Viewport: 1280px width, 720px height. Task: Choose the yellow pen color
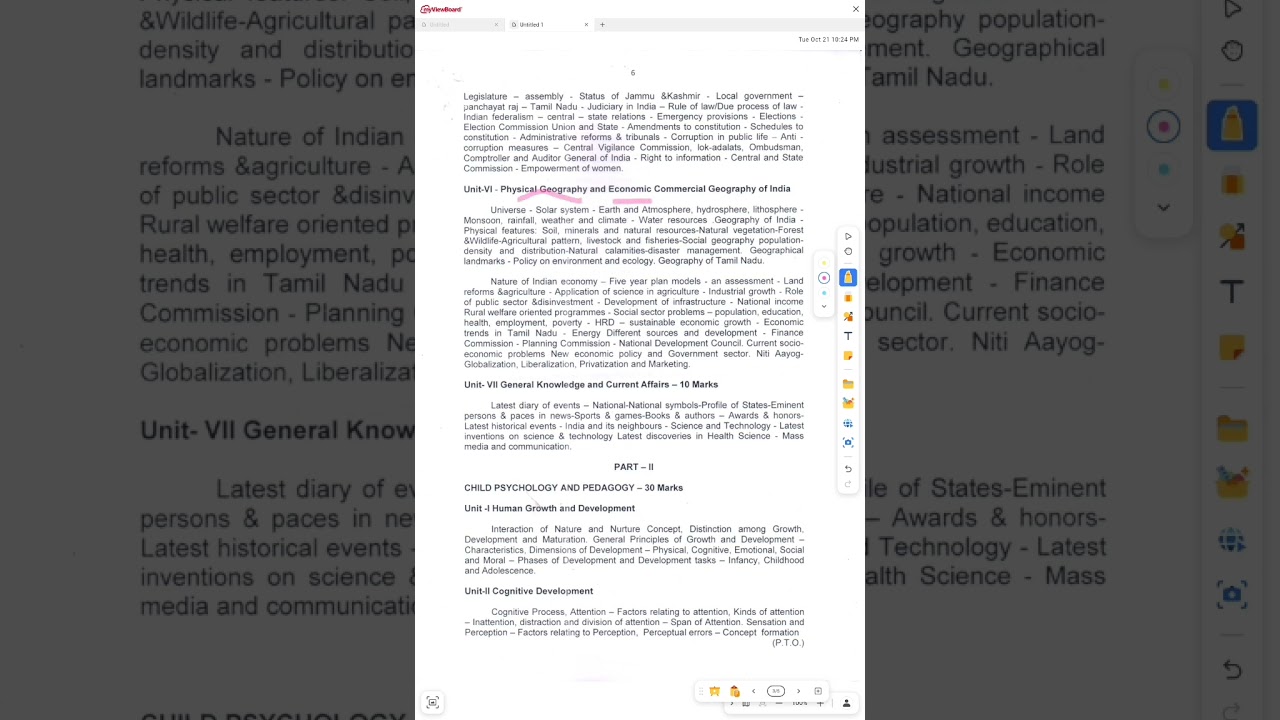824,263
